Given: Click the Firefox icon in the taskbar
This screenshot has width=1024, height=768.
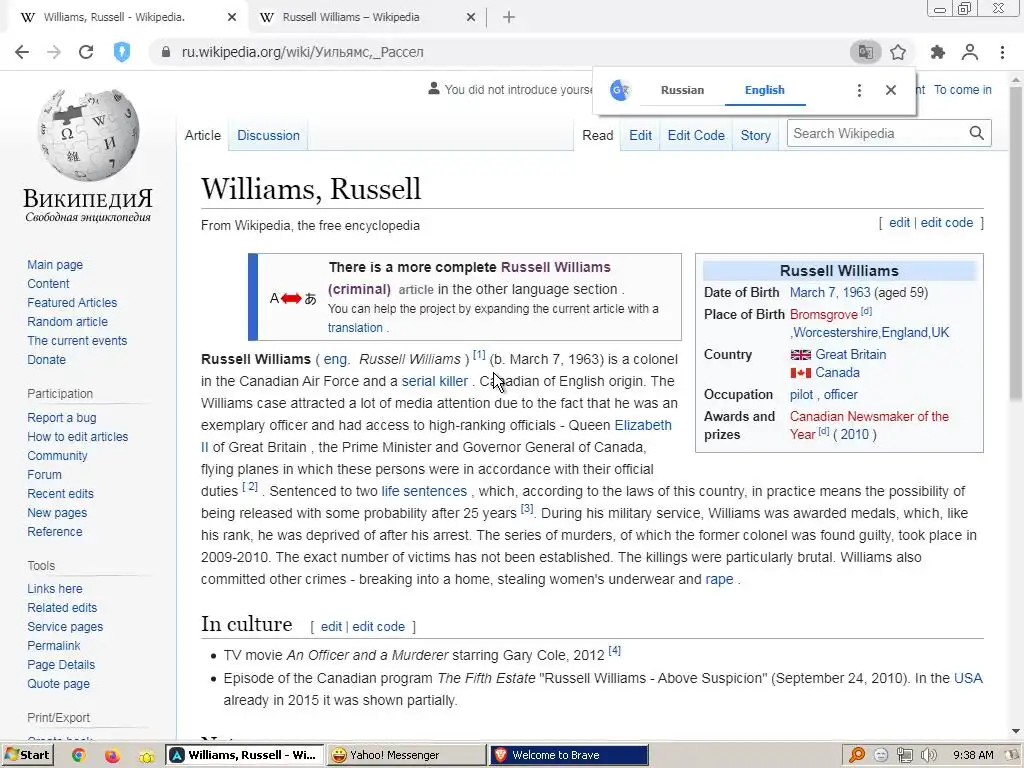Looking at the screenshot, I should click(x=112, y=755).
